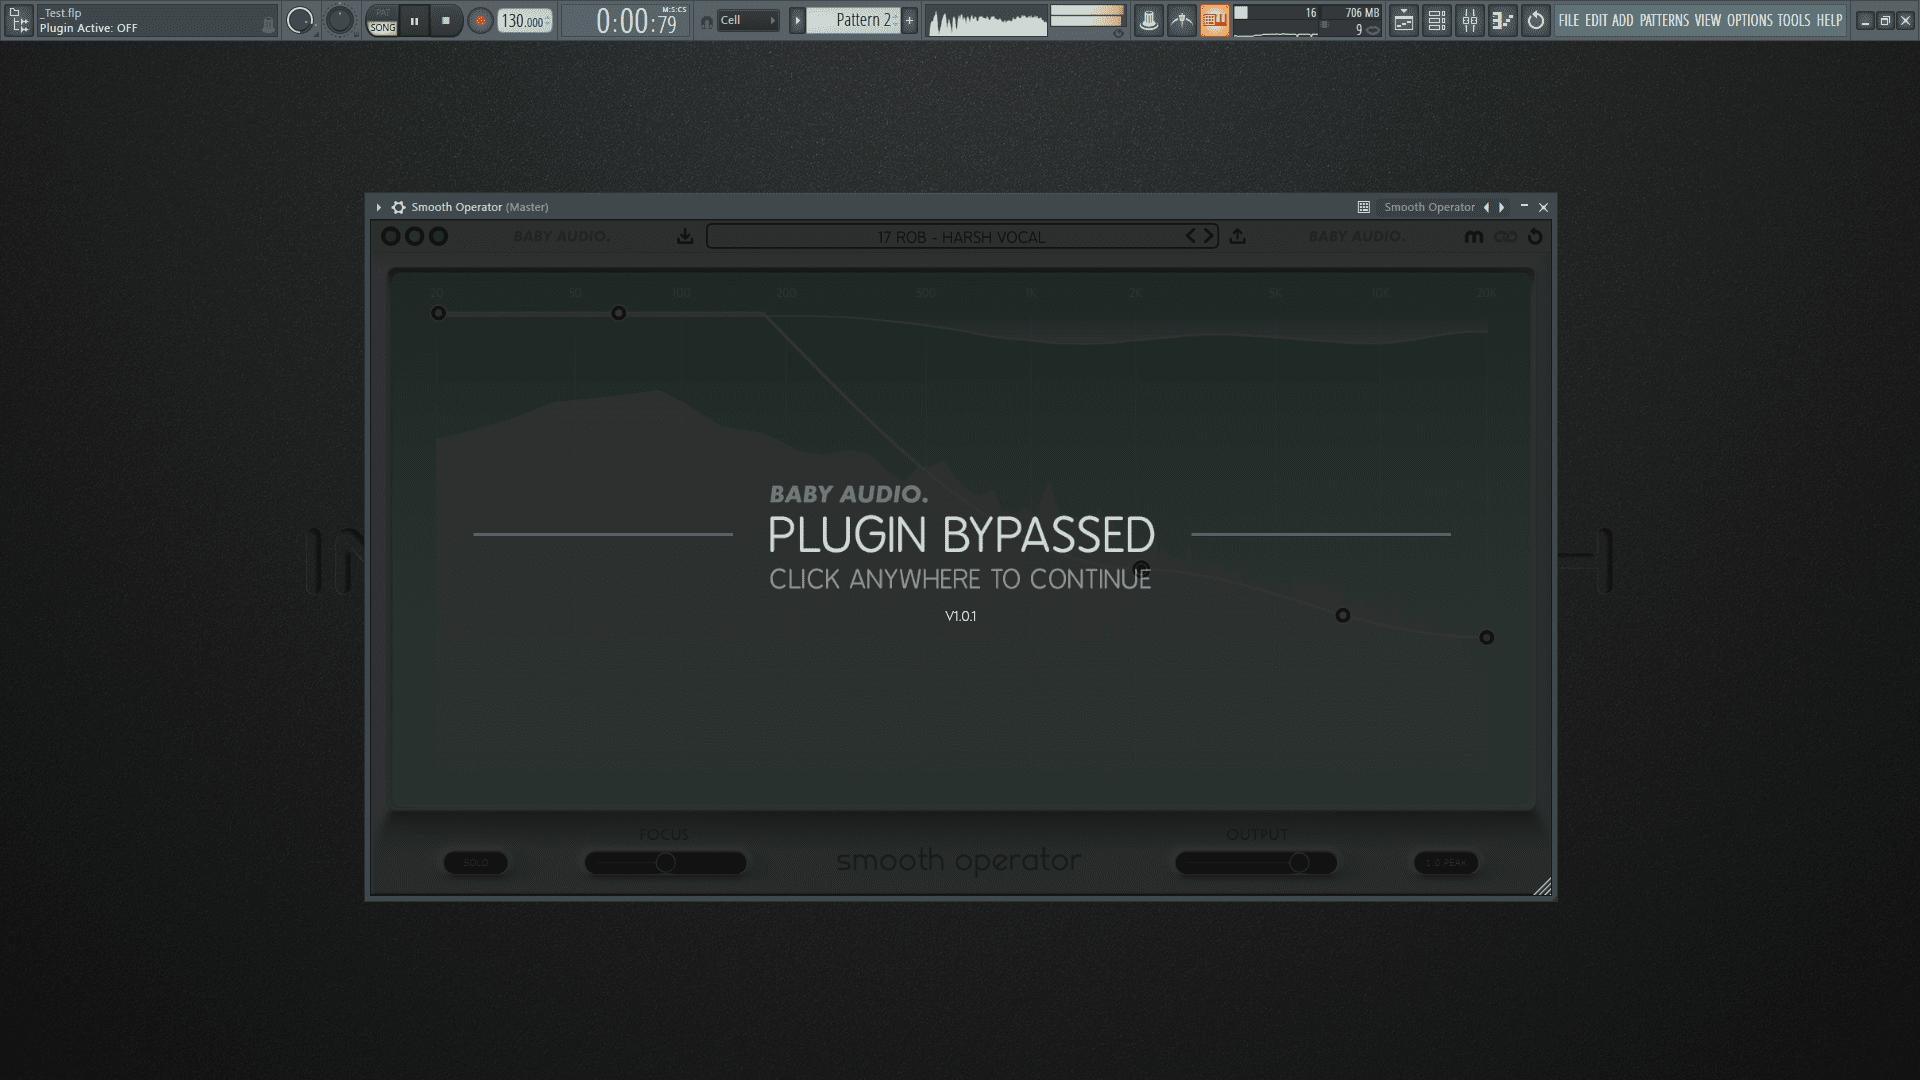The image size is (1920, 1080).
Task: Click the rightmost EQ curve node
Action: coord(1487,637)
